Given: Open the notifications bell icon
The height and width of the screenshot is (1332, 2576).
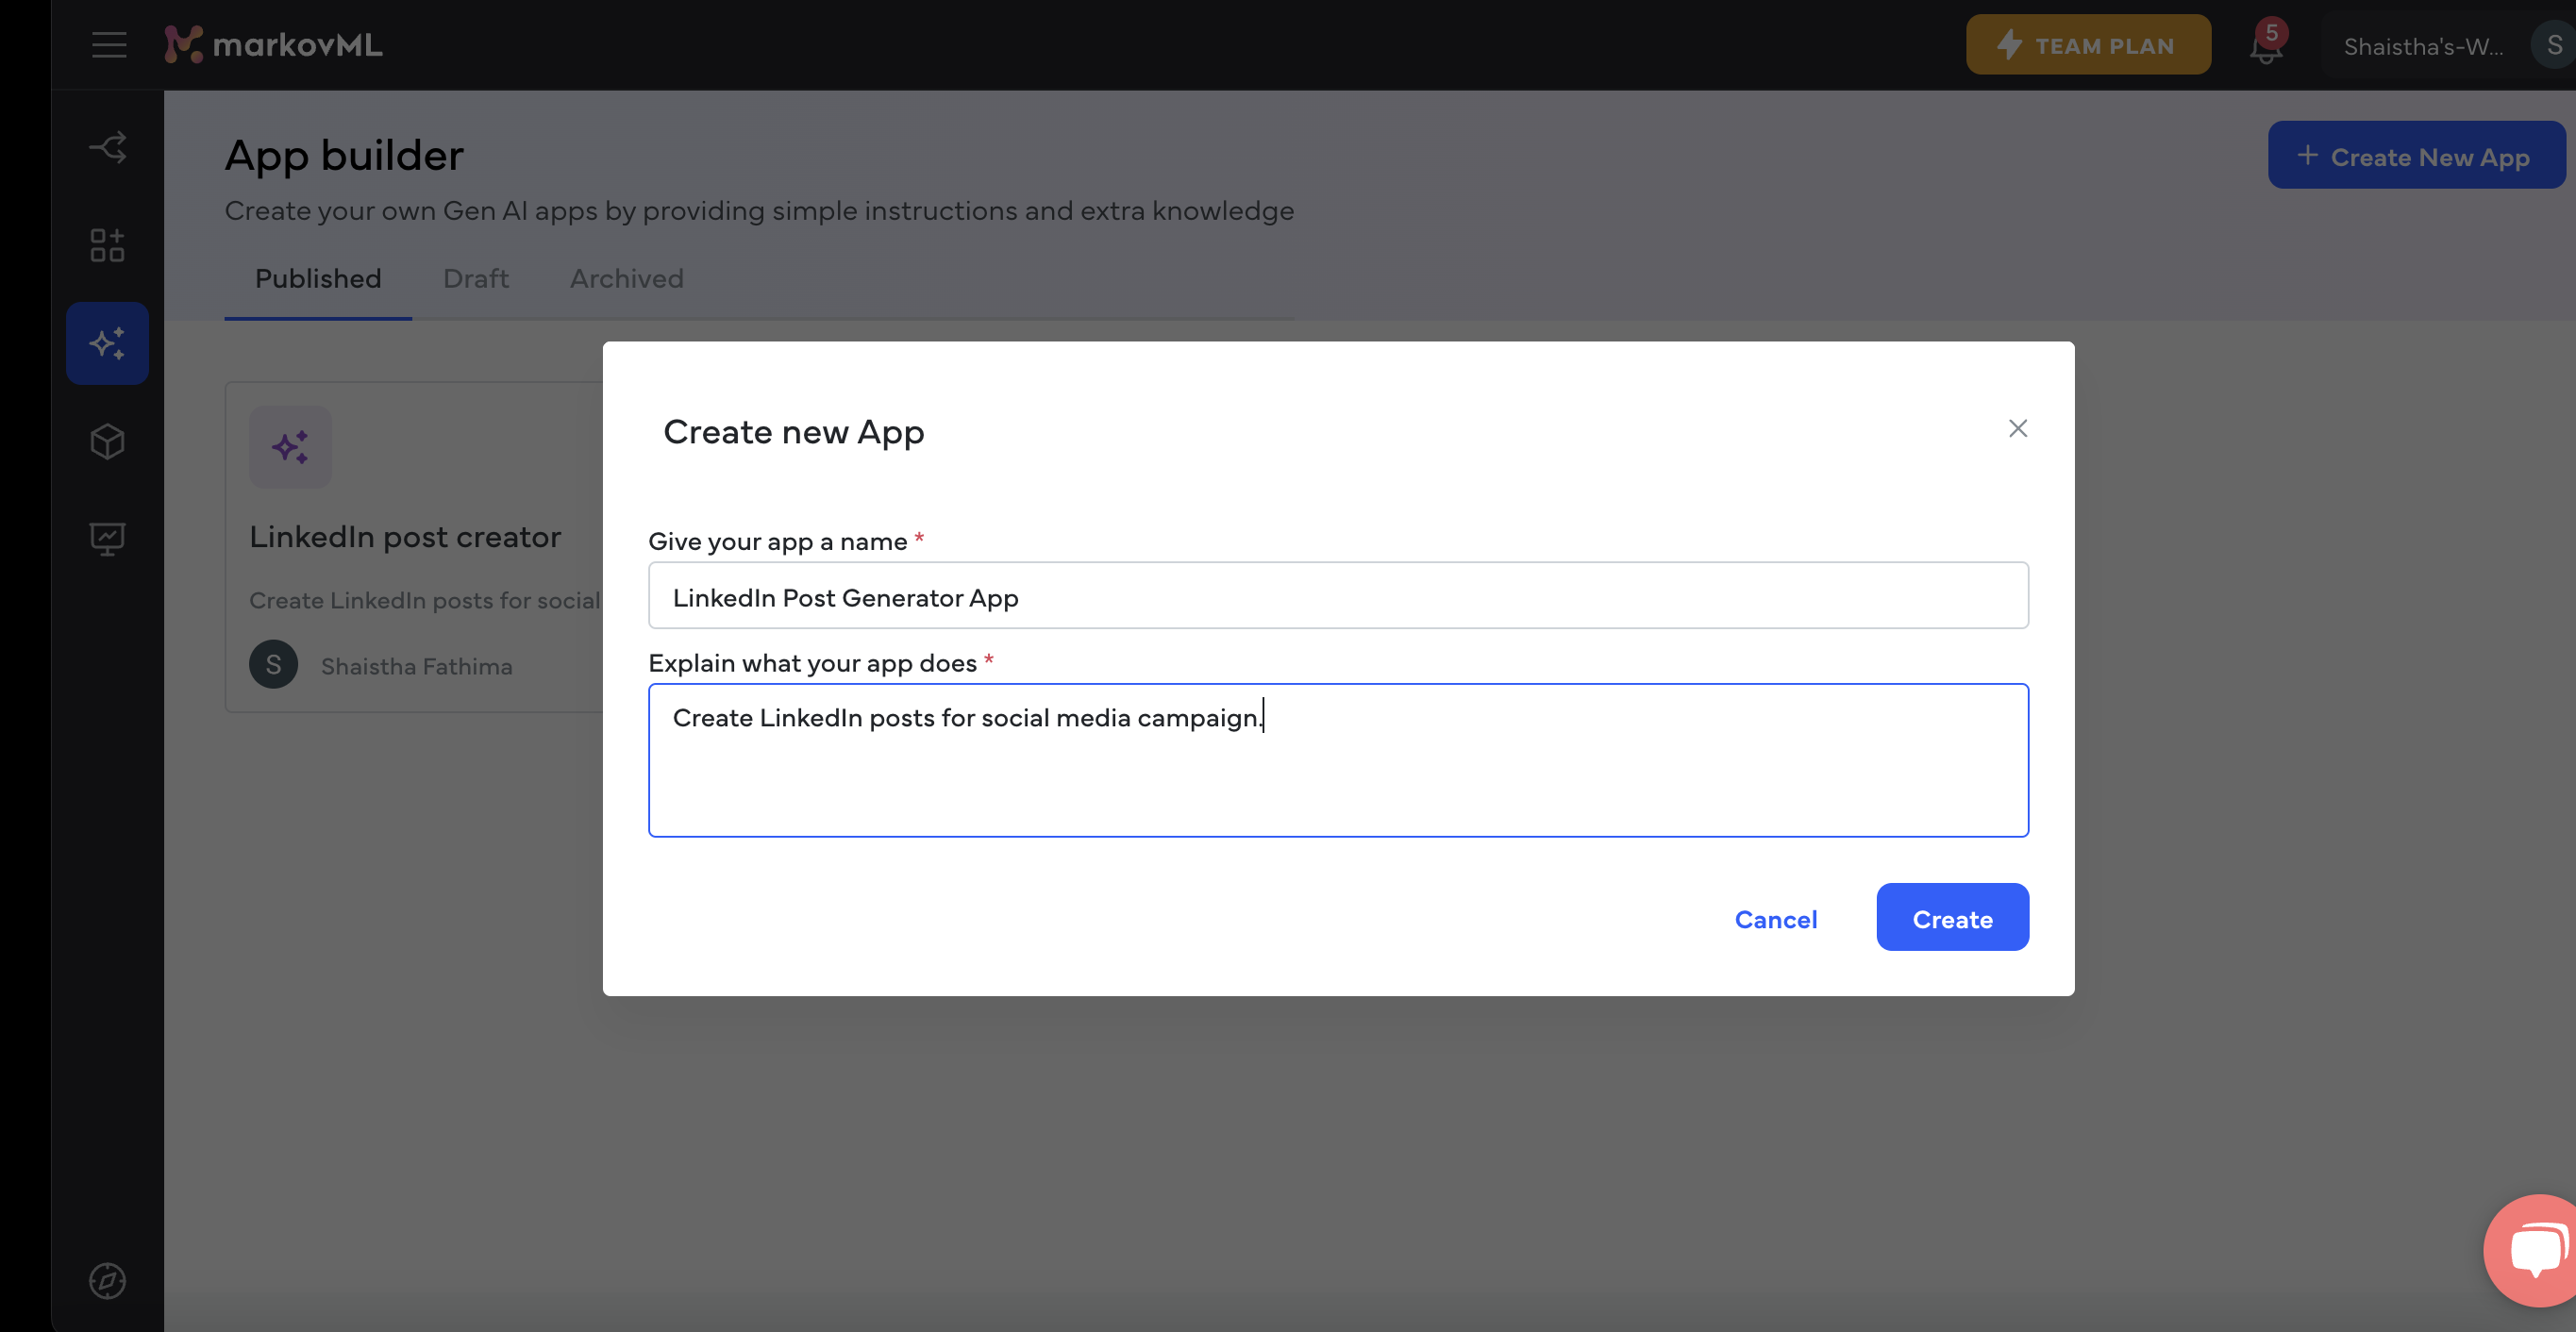Looking at the screenshot, I should tap(2267, 44).
